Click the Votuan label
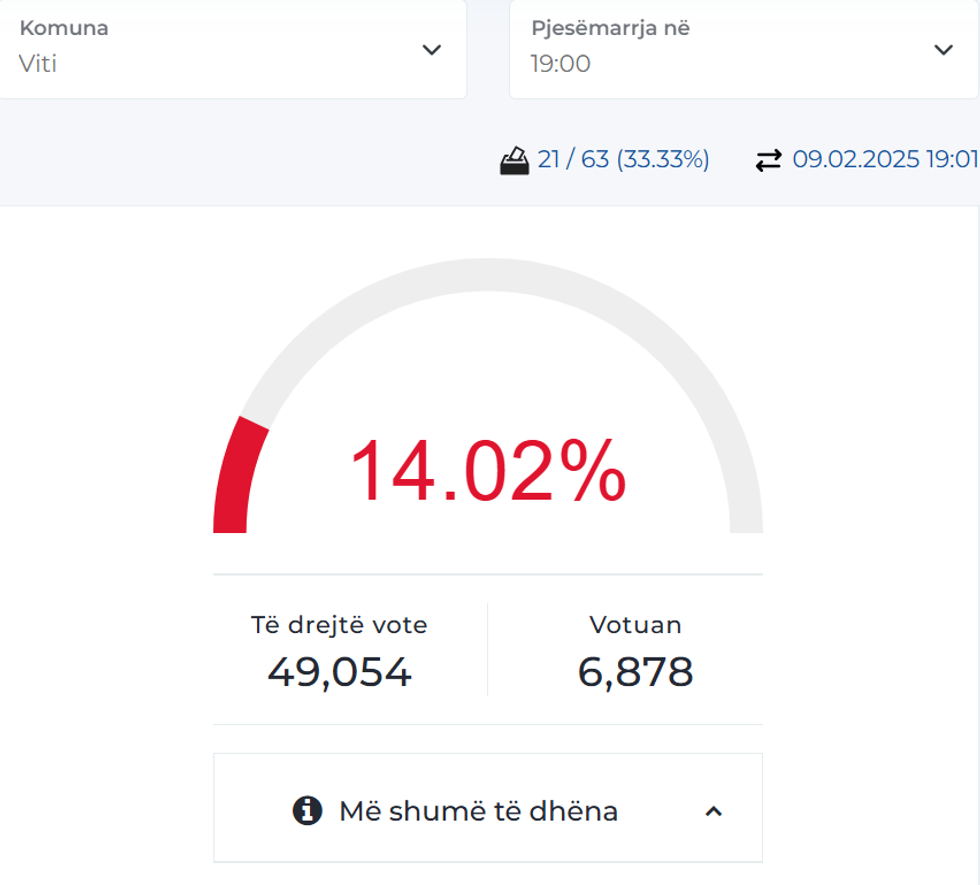 635,625
